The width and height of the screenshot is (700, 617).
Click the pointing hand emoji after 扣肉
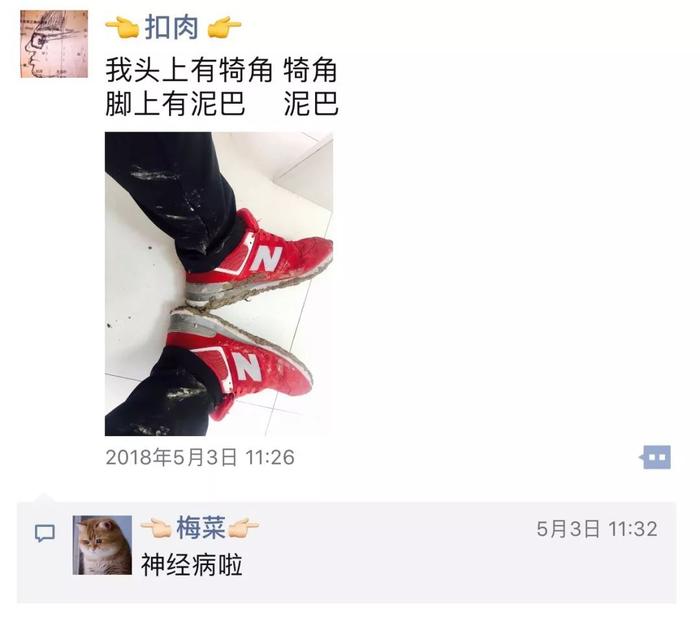coord(225,28)
